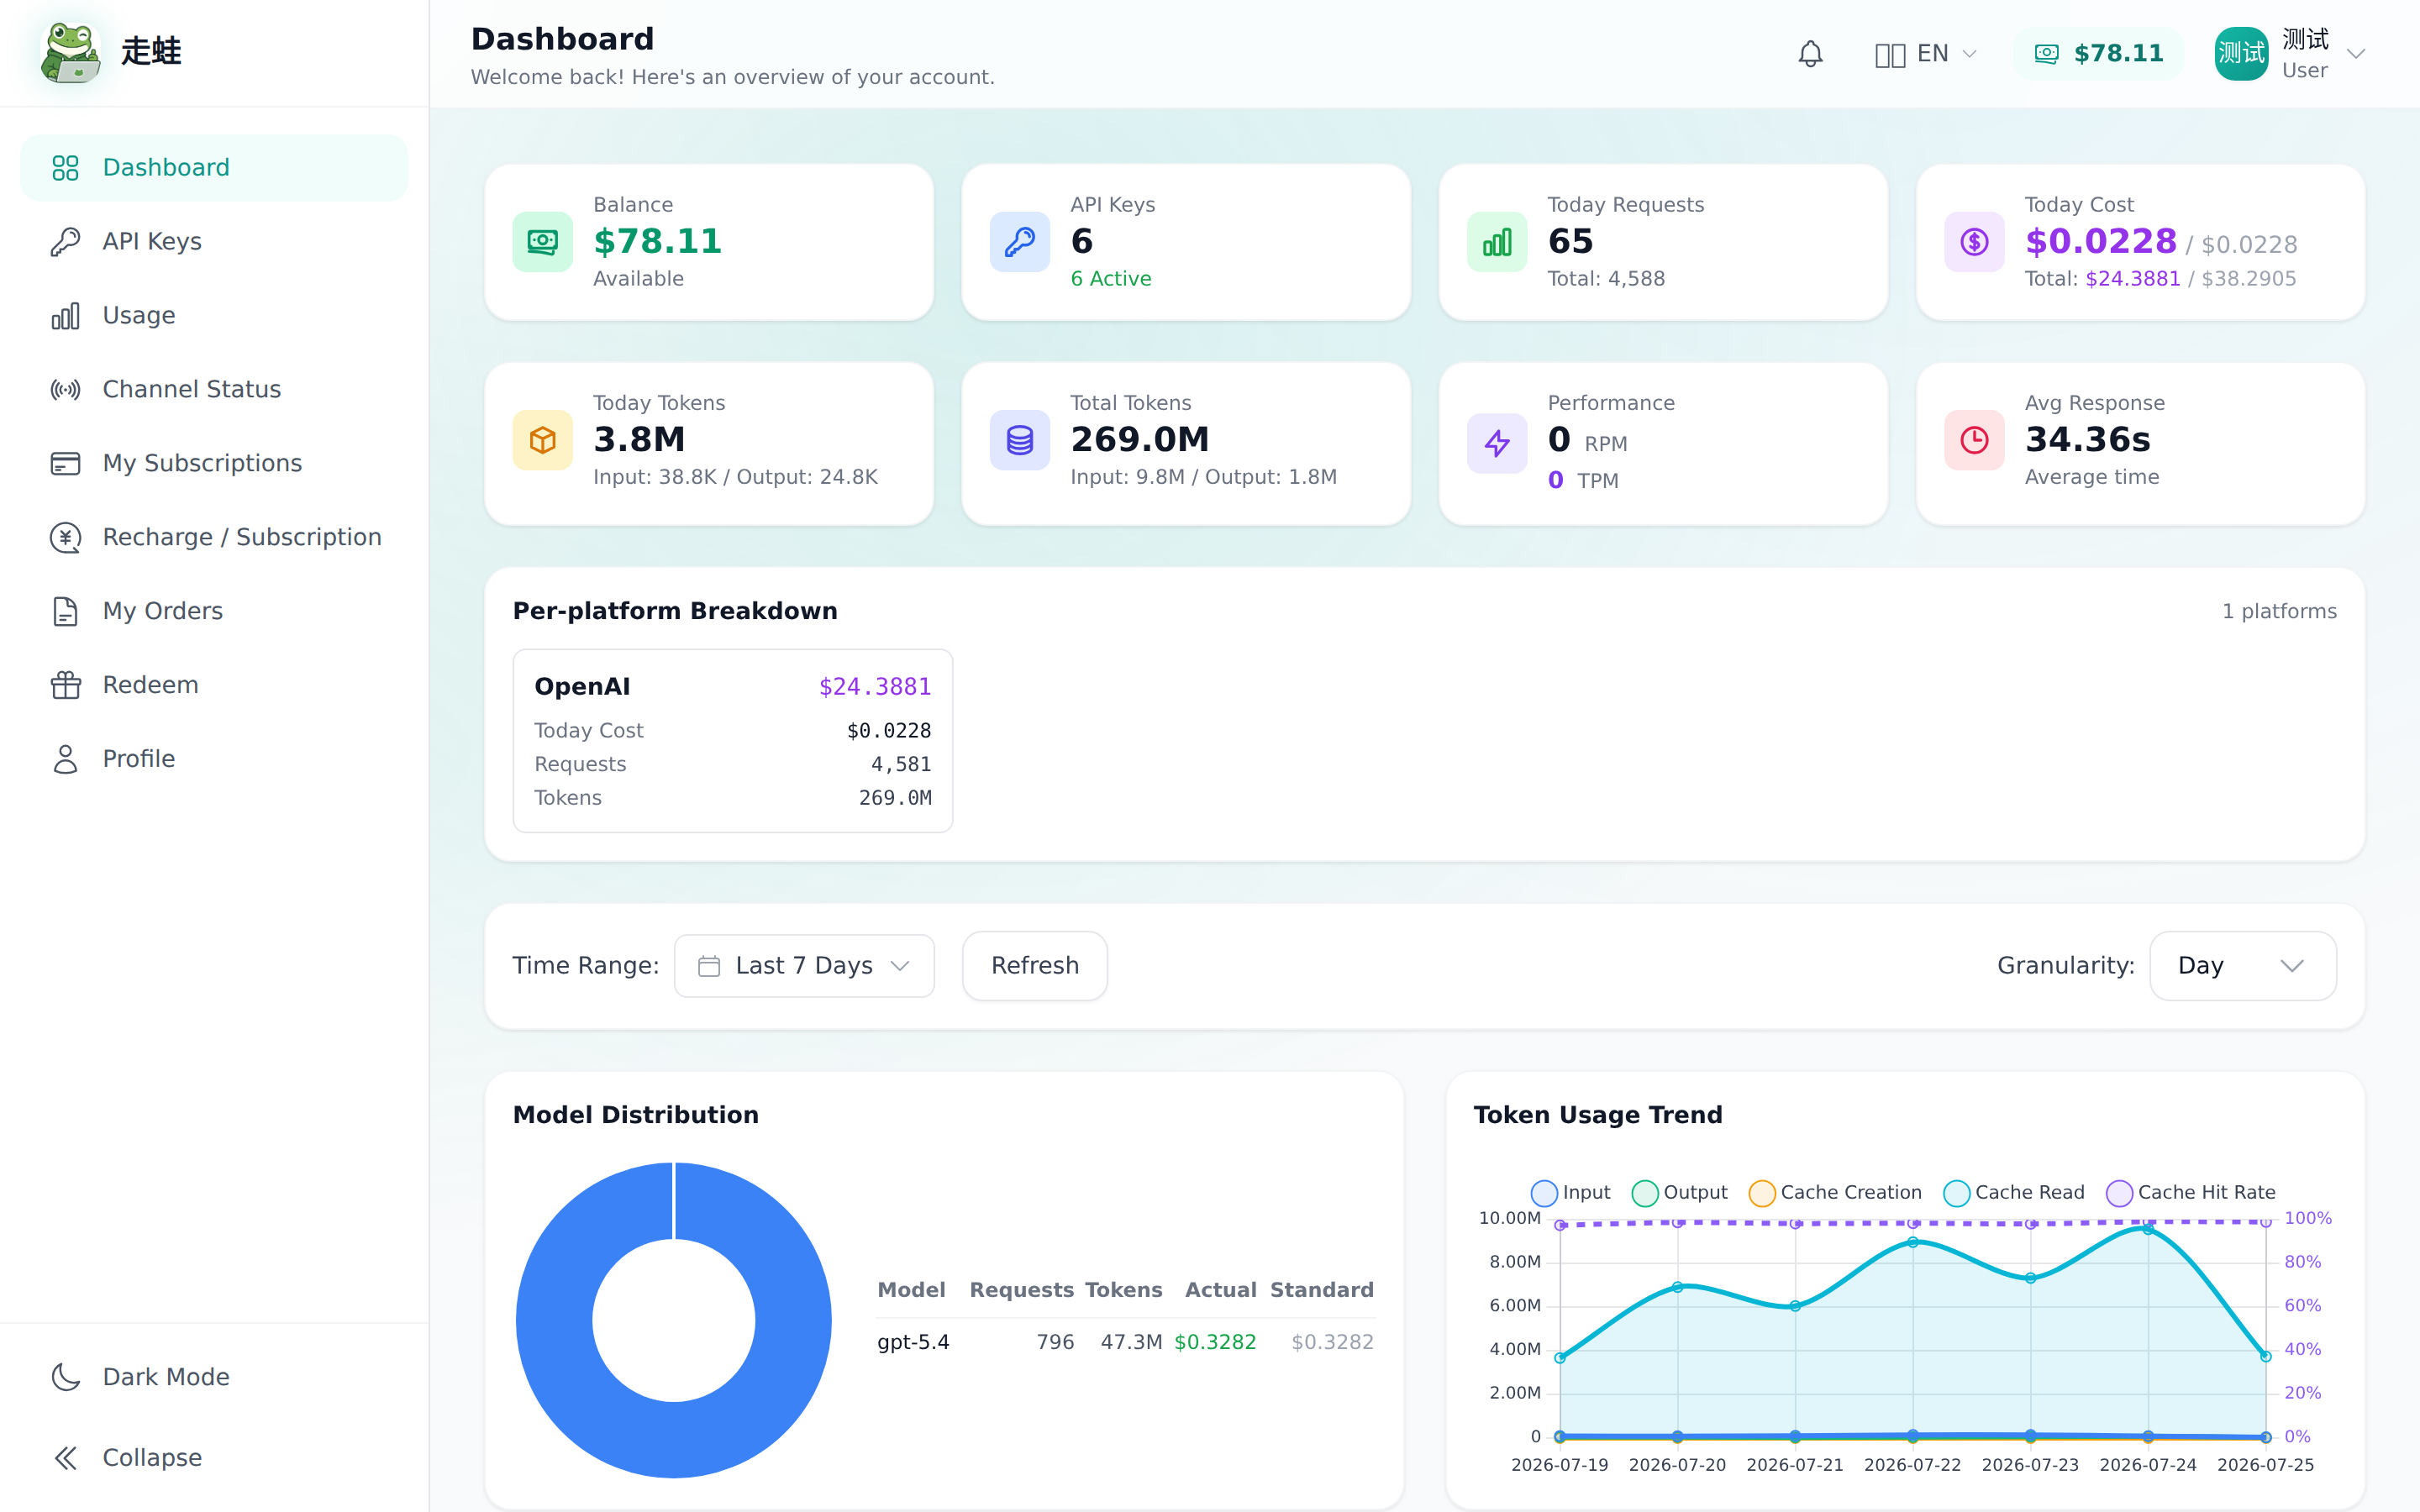Viewport: 2420px width, 1512px height.
Task: Click the frog logo in sidebar header
Action: coord(70,52)
